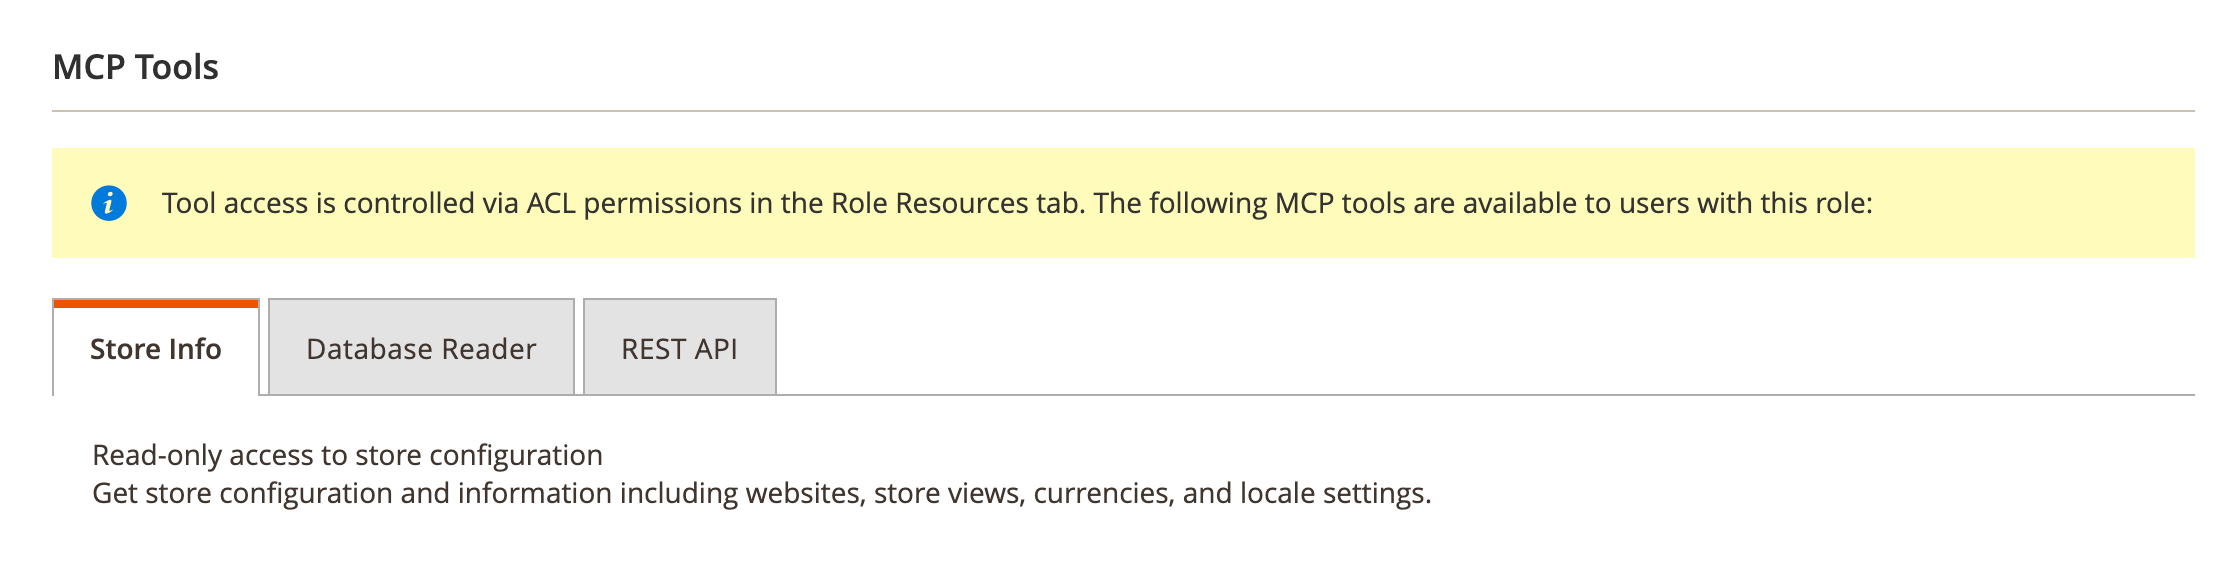Click the orange highlight bar above Store Info

pyautogui.click(x=155, y=300)
